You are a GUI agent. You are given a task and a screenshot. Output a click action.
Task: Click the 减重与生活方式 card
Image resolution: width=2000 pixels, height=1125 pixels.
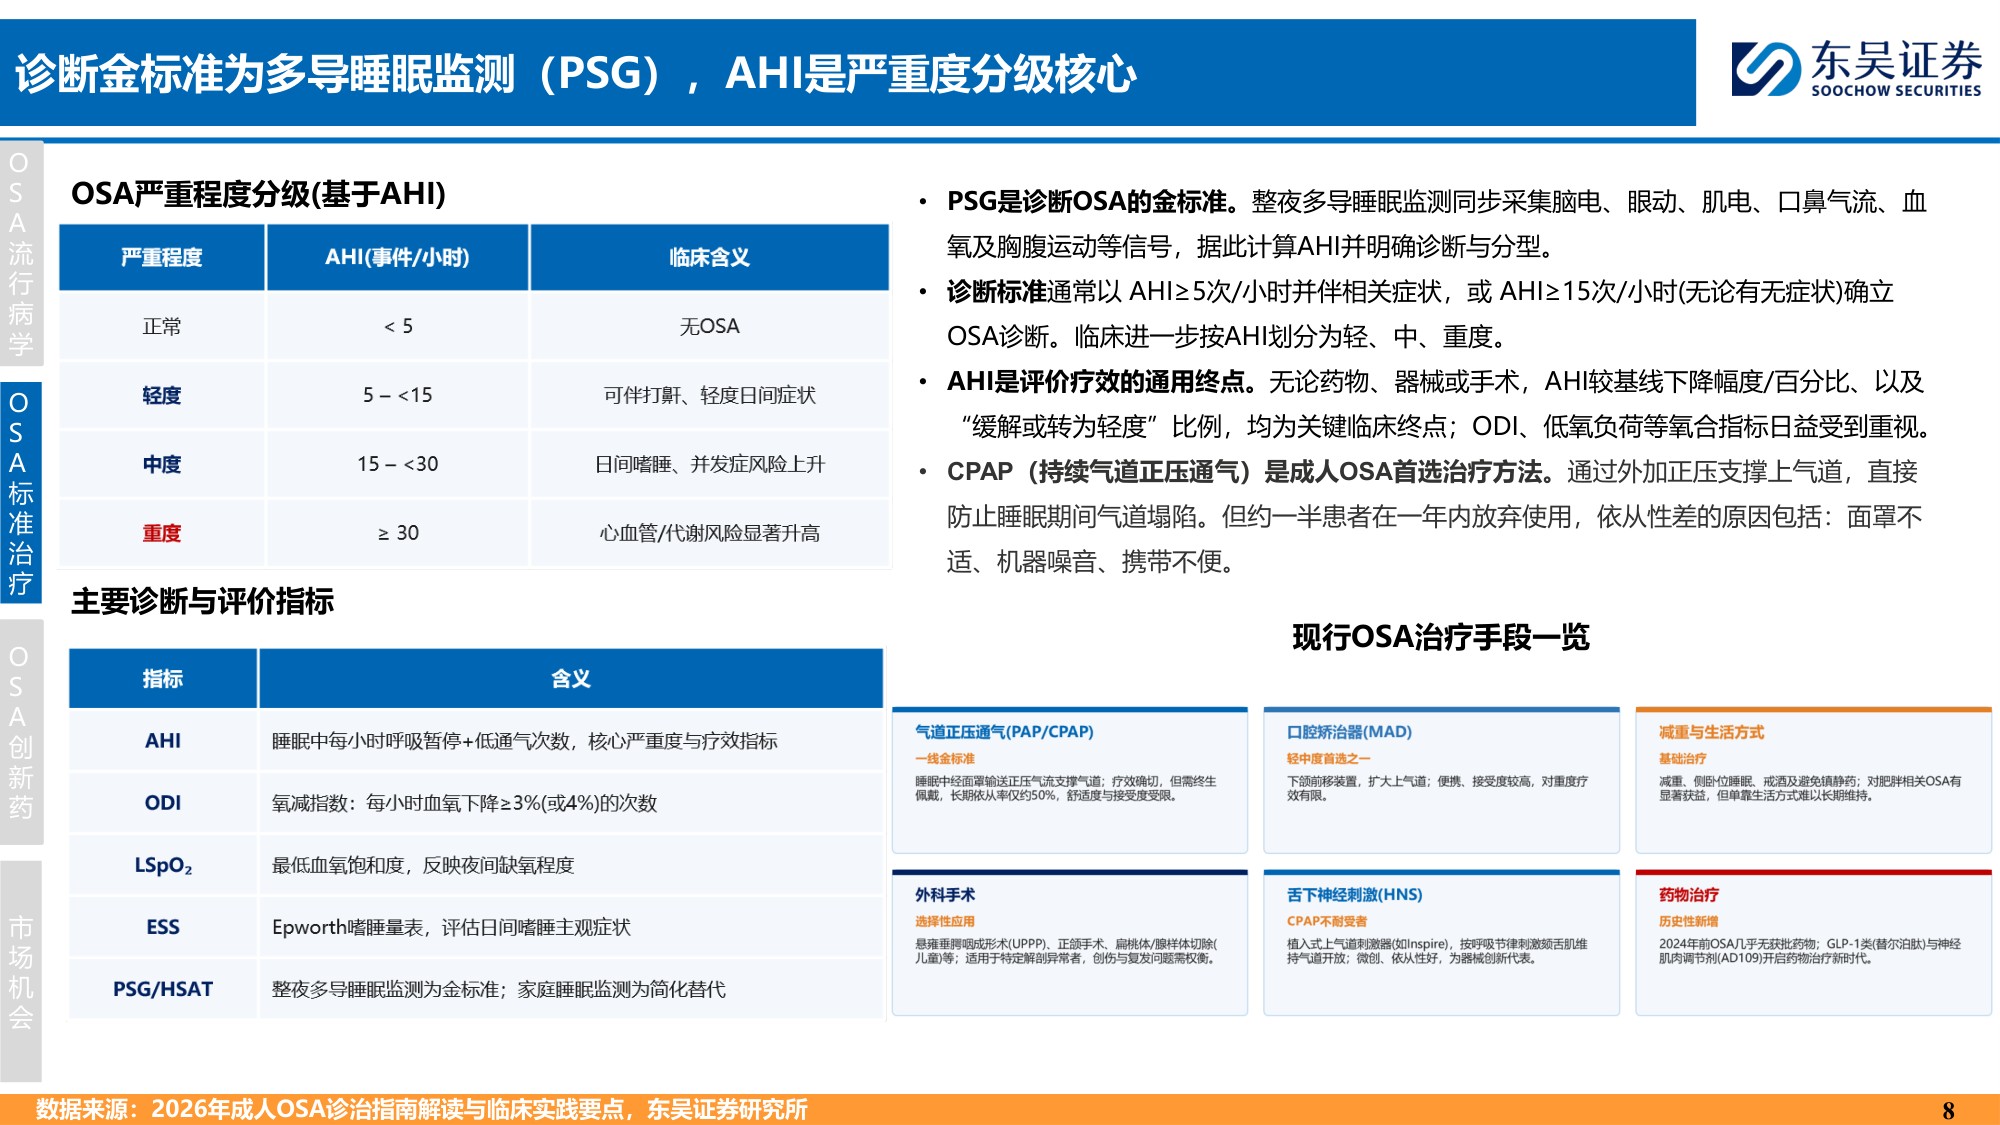(x=1813, y=780)
